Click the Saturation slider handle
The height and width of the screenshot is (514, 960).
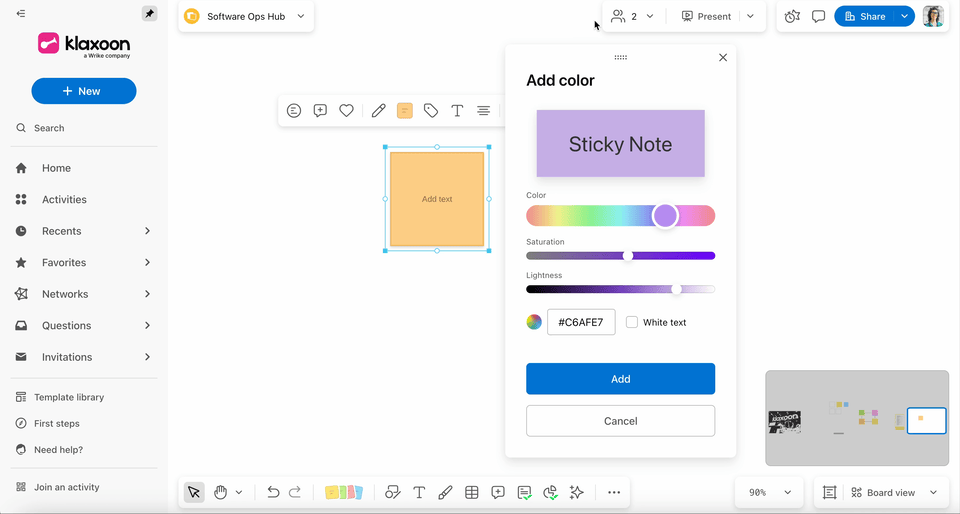point(628,256)
